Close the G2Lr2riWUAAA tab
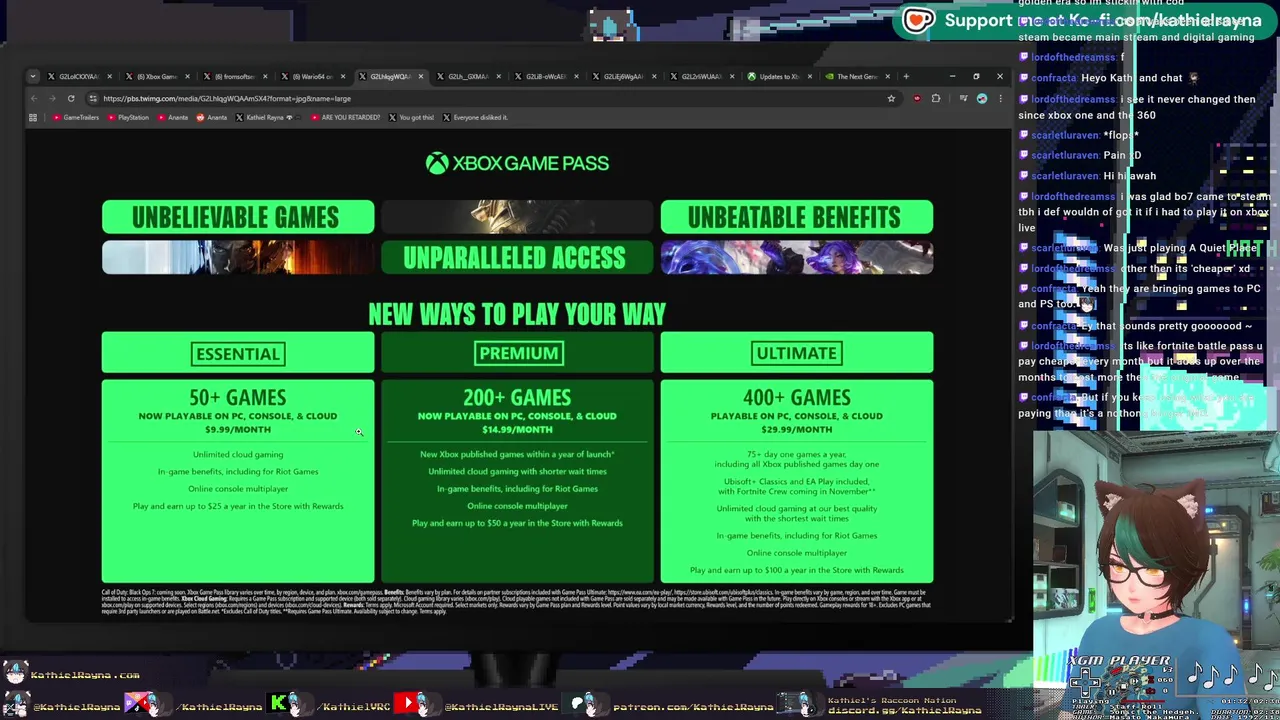The image size is (1280, 720). pos(732,76)
